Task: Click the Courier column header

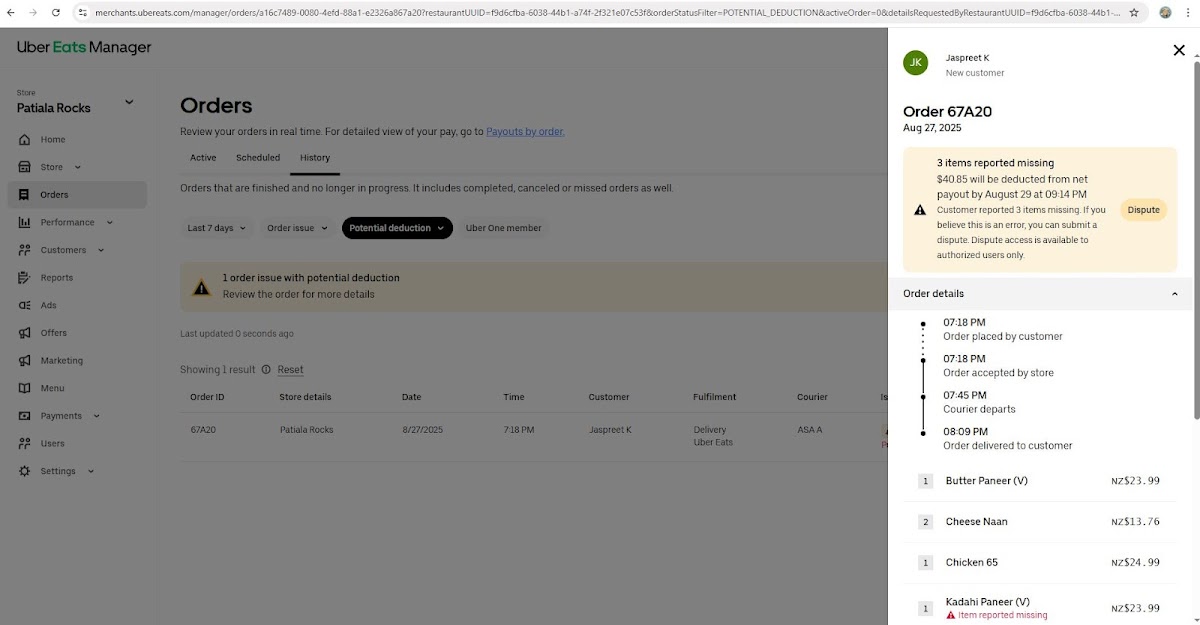Action: [x=811, y=397]
